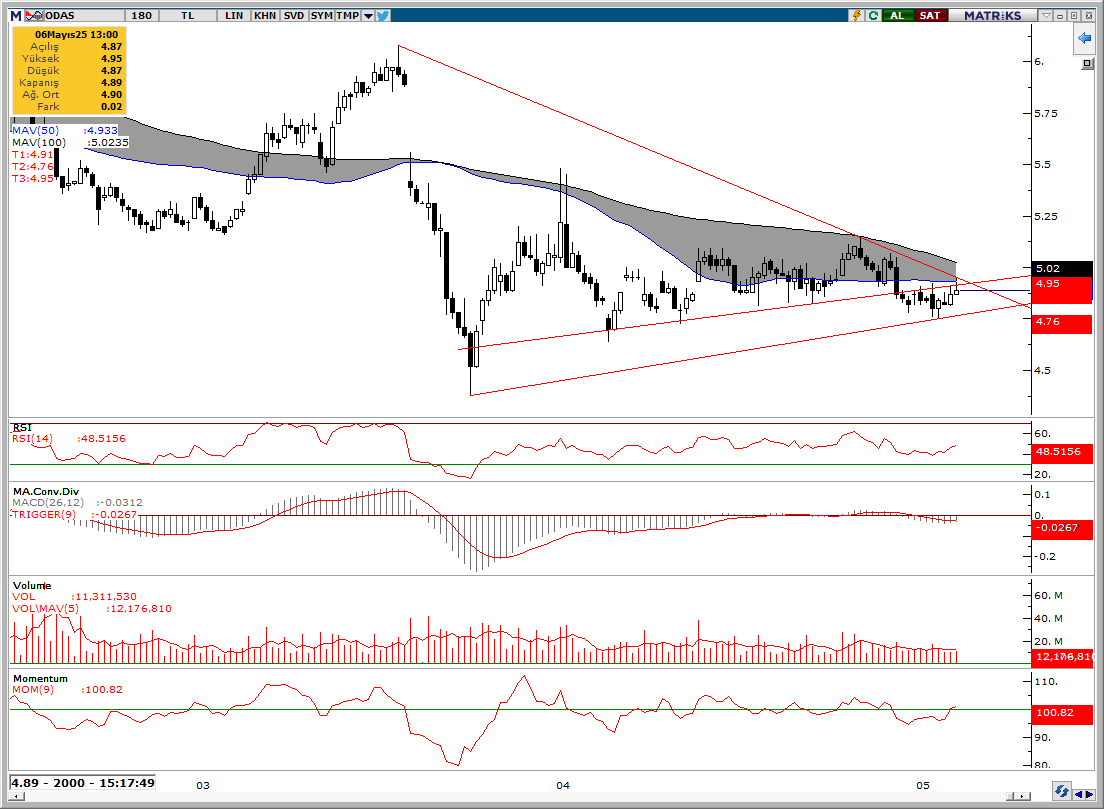Toggle the SVD option in toolbar
Image resolution: width=1104 pixels, height=809 pixels.
point(294,15)
